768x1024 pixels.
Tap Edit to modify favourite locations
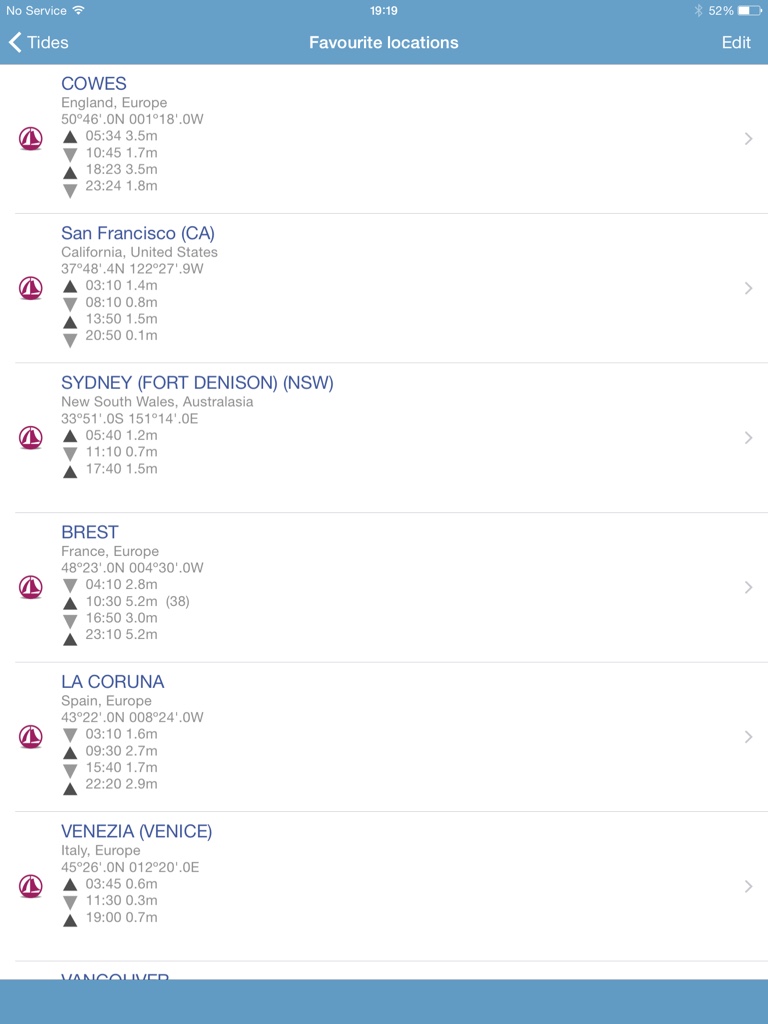736,42
